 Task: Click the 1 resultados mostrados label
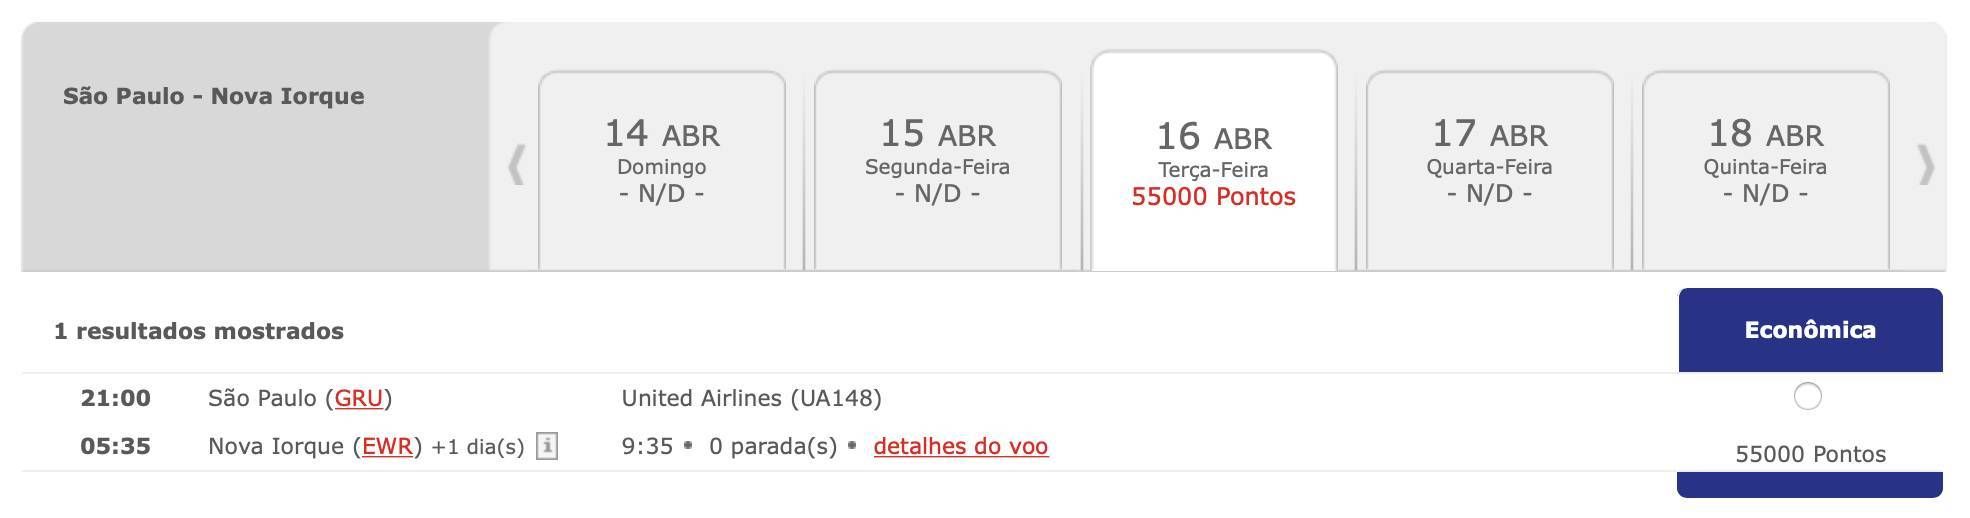(x=199, y=331)
